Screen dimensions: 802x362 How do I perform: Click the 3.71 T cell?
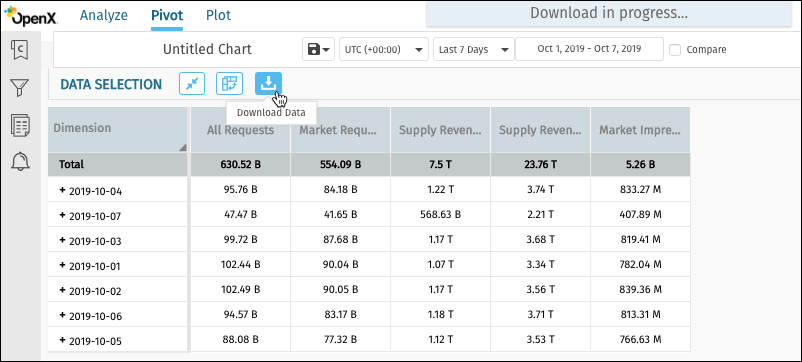[x=540, y=314]
